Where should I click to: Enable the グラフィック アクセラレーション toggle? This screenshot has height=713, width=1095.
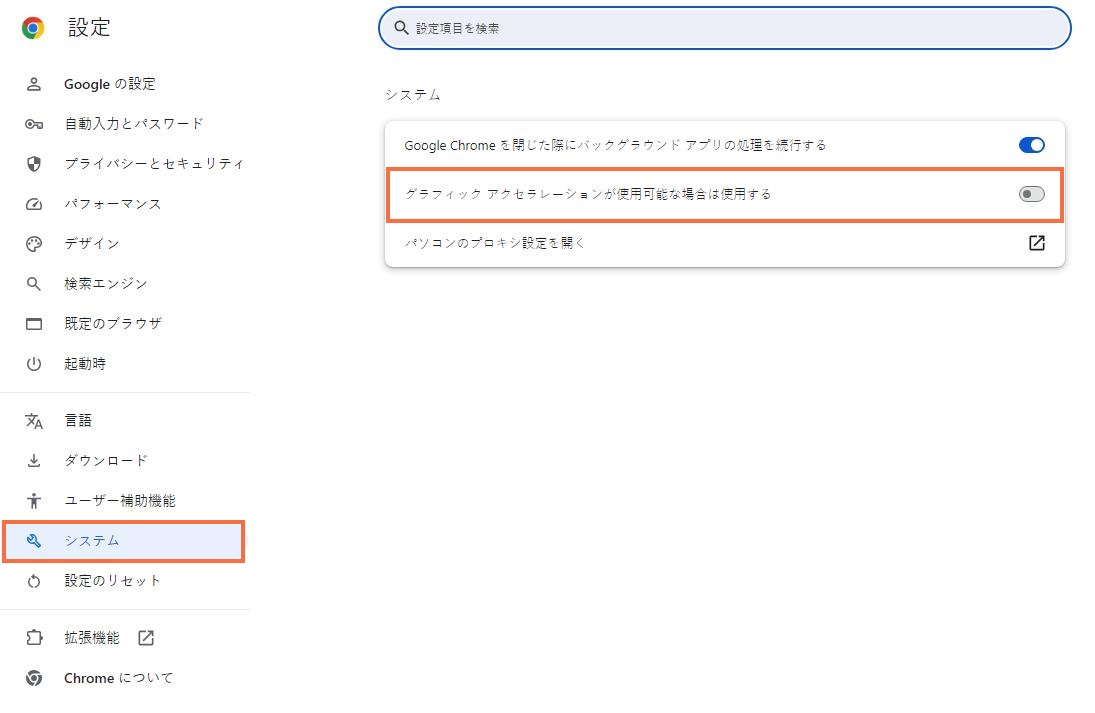(1031, 194)
